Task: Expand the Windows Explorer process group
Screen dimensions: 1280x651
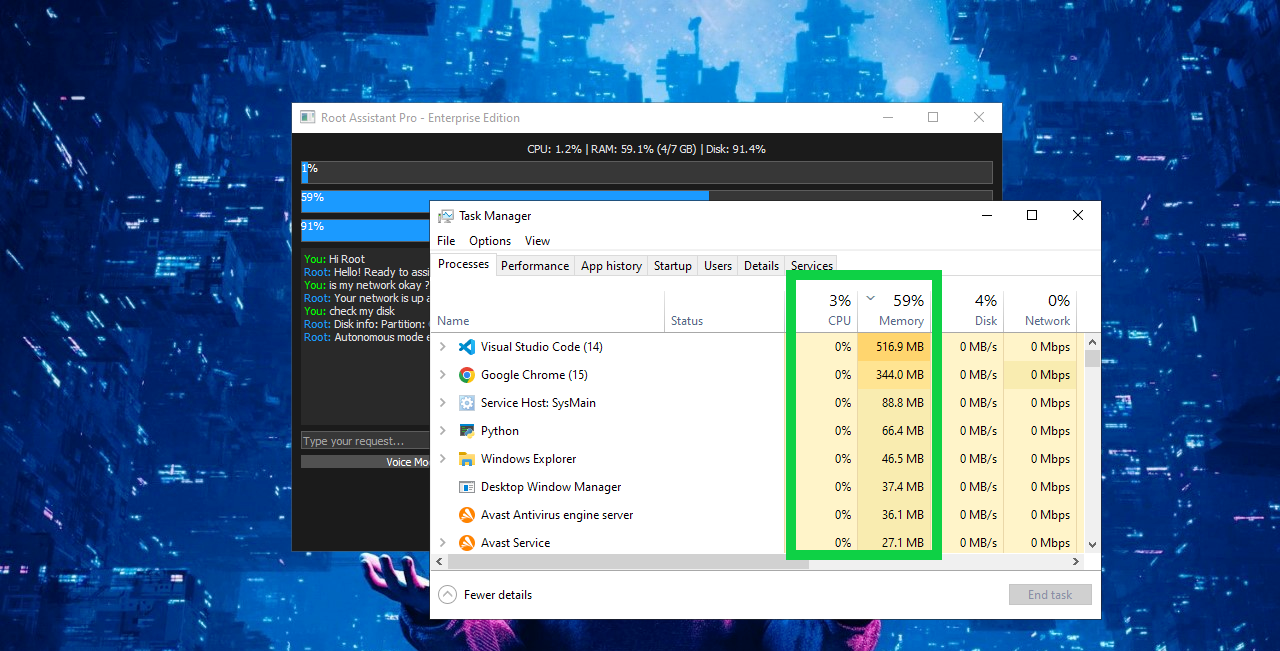Action: (x=443, y=459)
